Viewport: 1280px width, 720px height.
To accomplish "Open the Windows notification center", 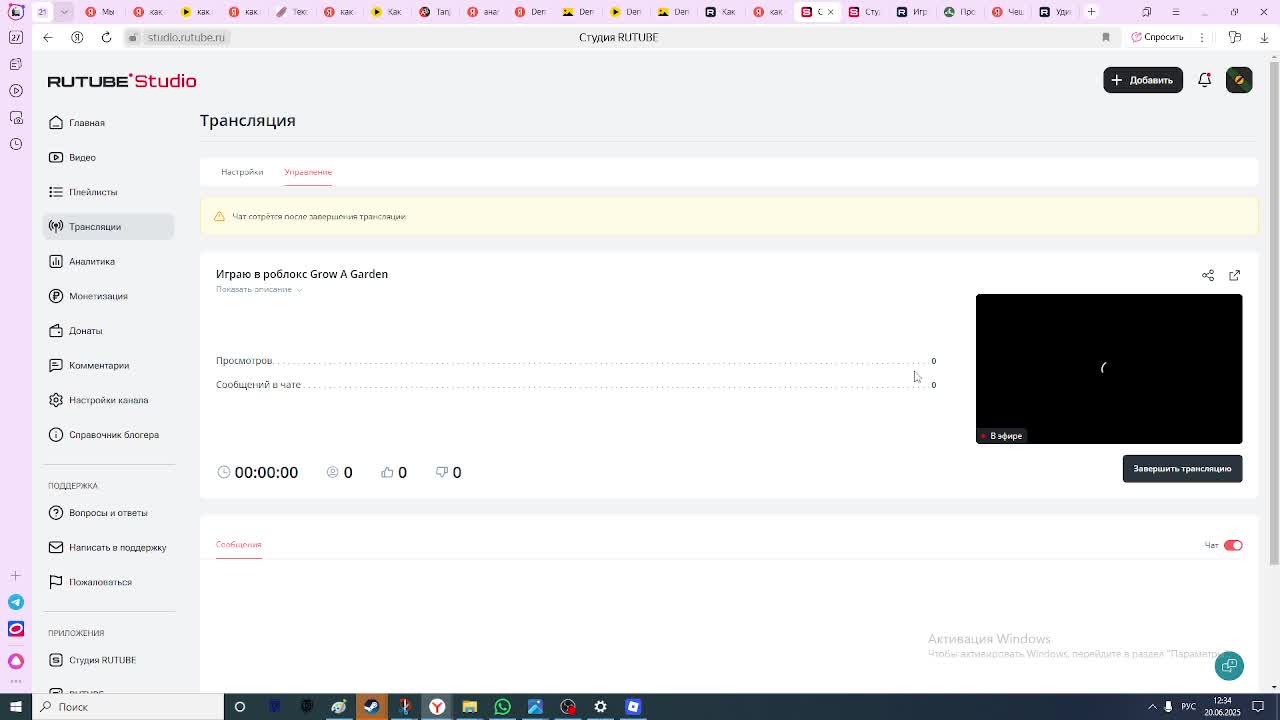I will click(x=1259, y=707).
